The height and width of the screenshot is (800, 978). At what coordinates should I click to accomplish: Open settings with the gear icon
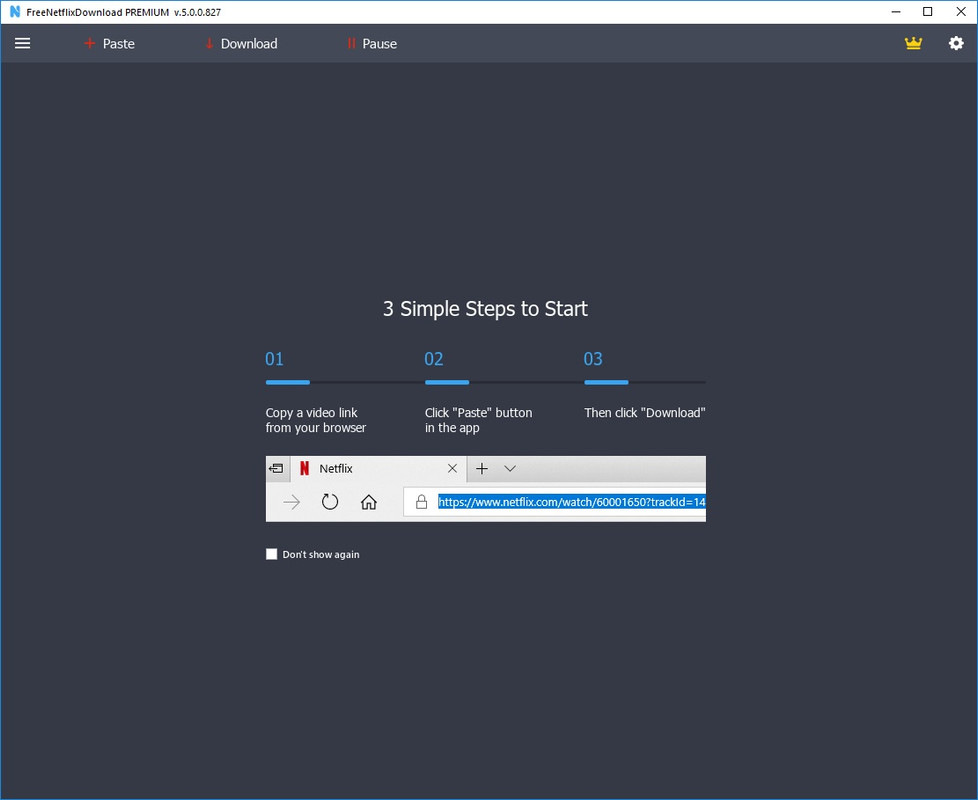pyautogui.click(x=956, y=43)
